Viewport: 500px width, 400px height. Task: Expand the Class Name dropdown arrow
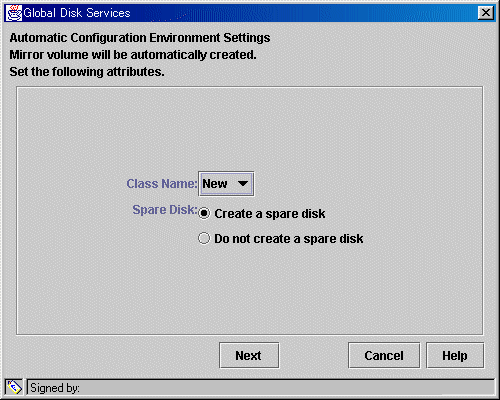(243, 184)
